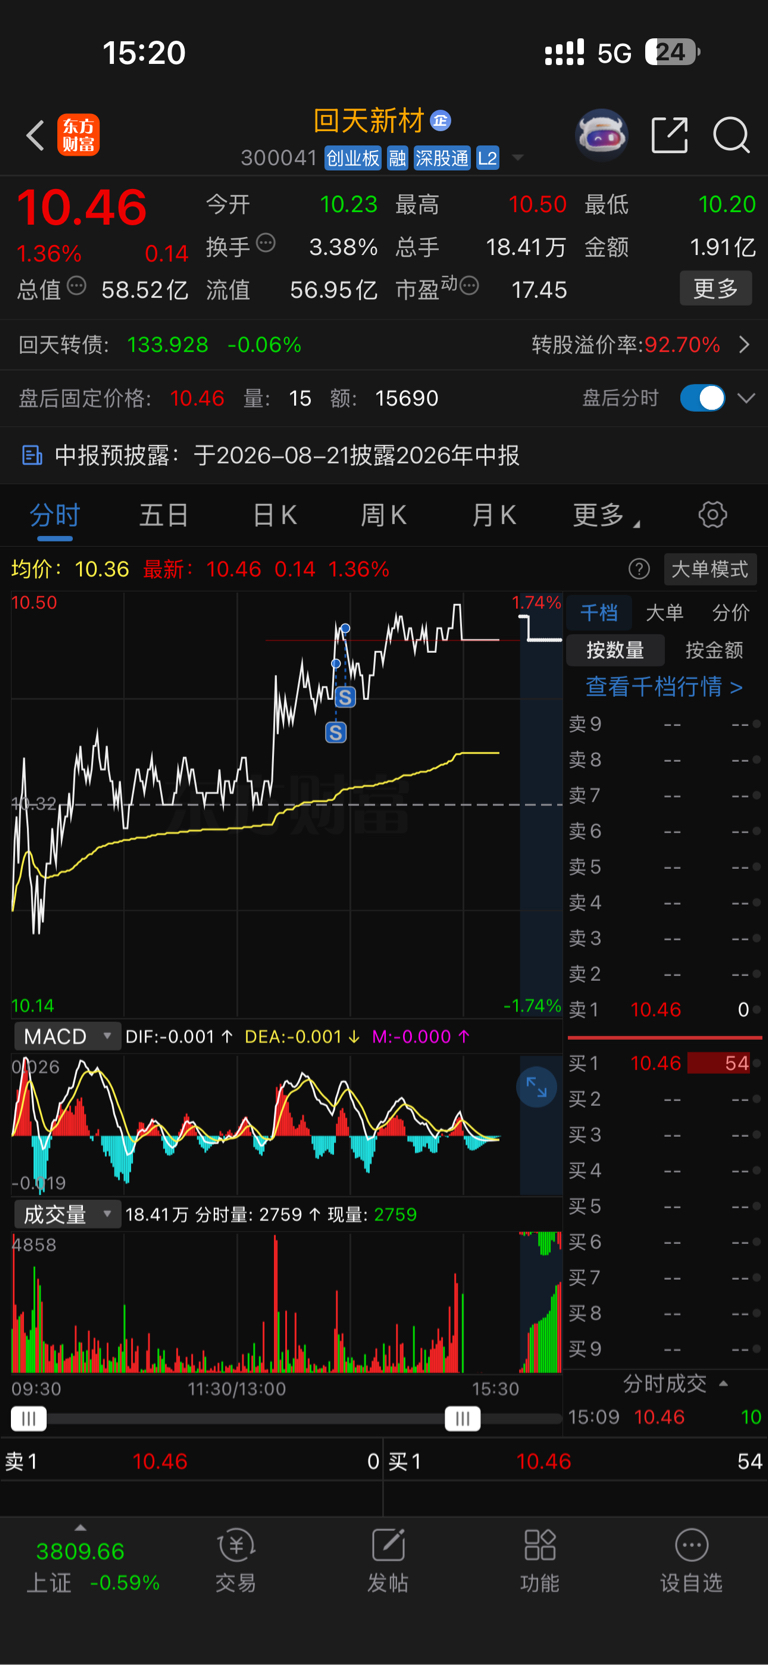Image resolution: width=768 pixels, height=1665 pixels.
Task: Tap the share export icon
Action: (x=669, y=135)
